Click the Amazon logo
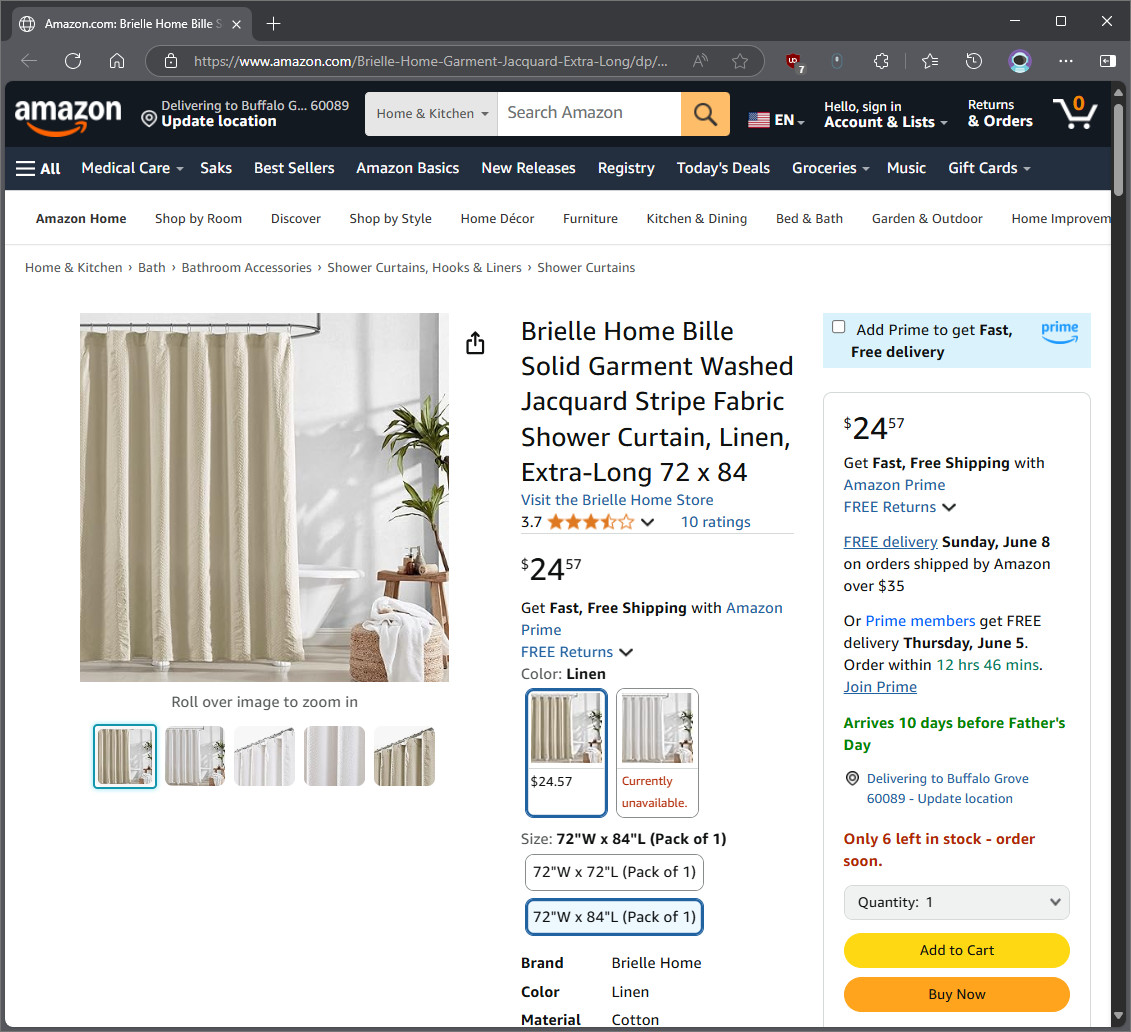The image size is (1131, 1032). point(69,115)
